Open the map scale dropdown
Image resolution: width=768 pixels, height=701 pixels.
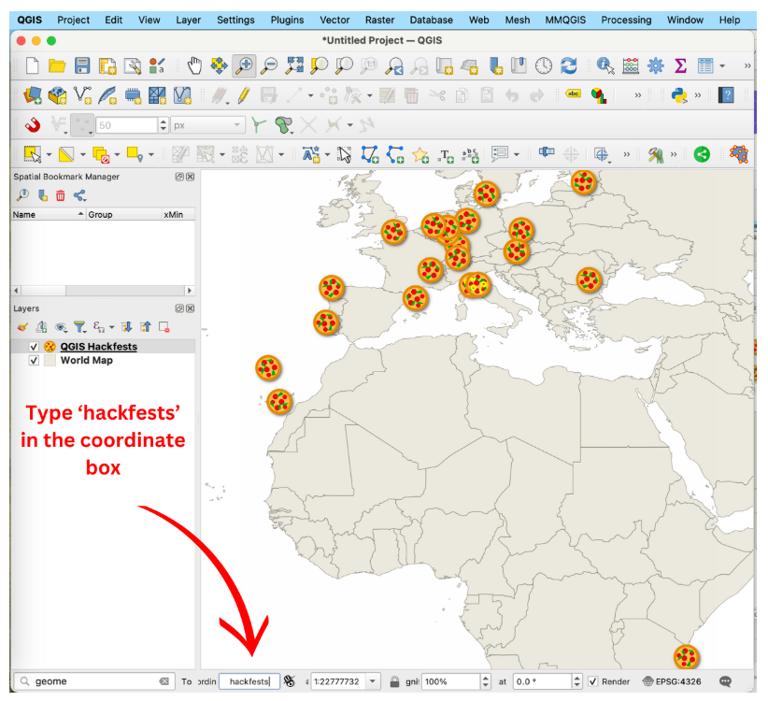[x=373, y=681]
